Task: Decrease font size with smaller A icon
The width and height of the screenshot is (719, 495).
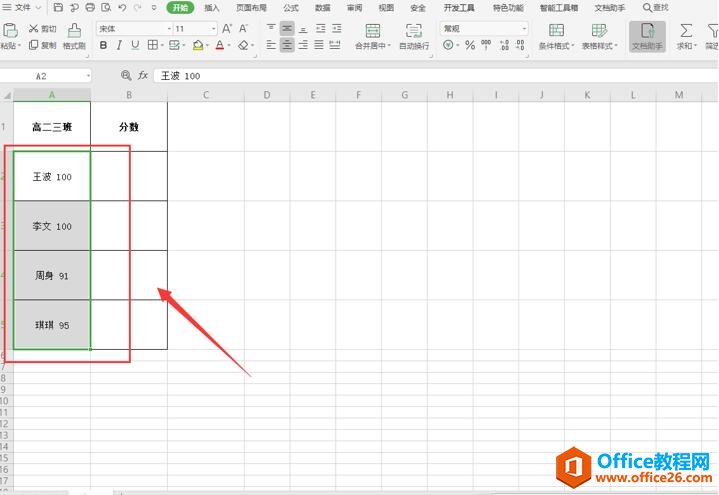Action: coord(243,28)
